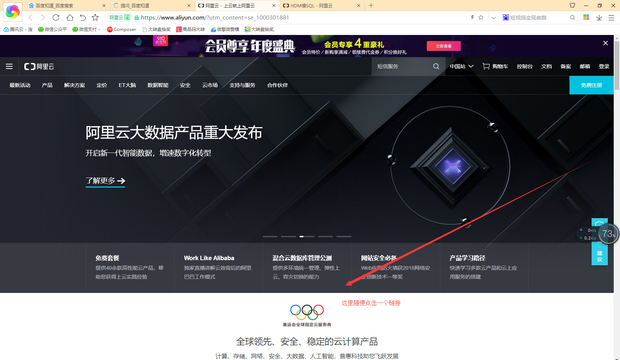Screen dimensions: 620x360
Task: Click the favorite star inside address bar
Action: pyautogui.click(x=481, y=17)
